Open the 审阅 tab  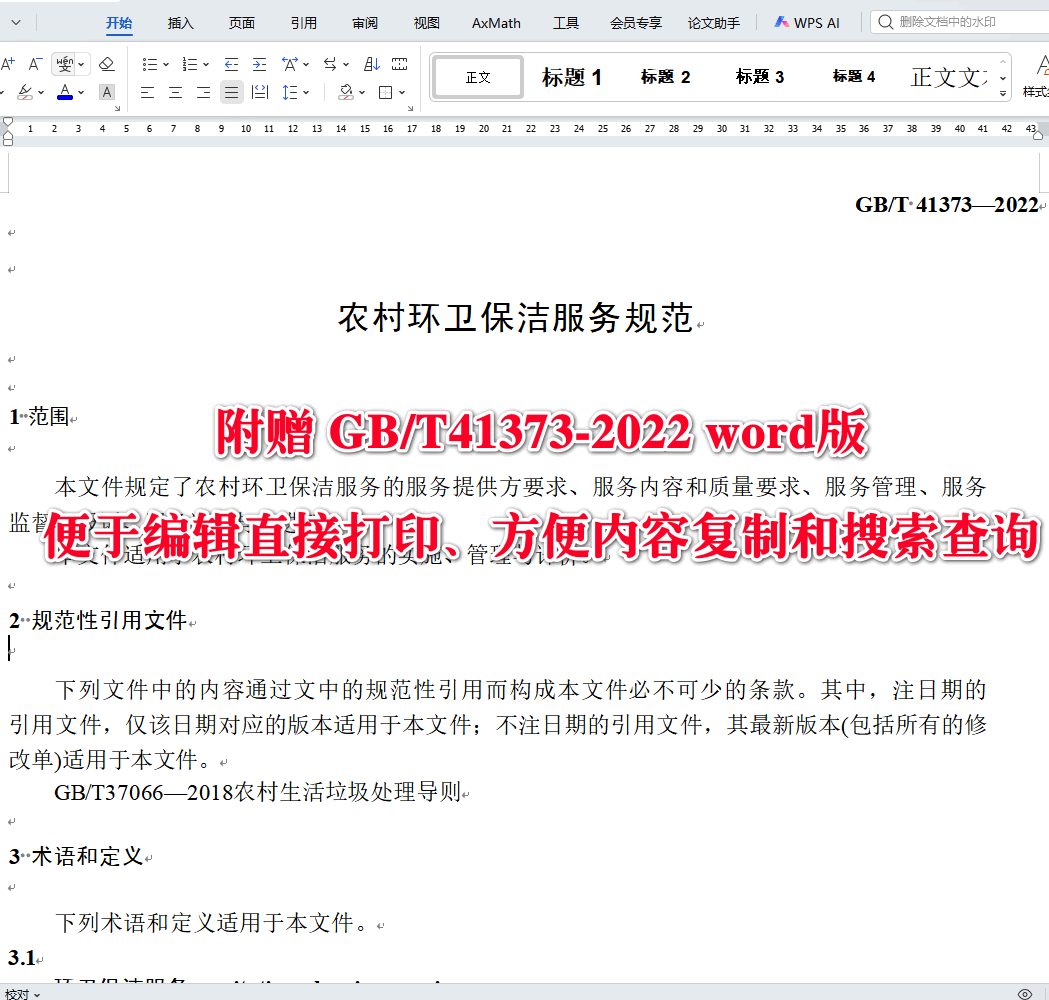point(365,23)
